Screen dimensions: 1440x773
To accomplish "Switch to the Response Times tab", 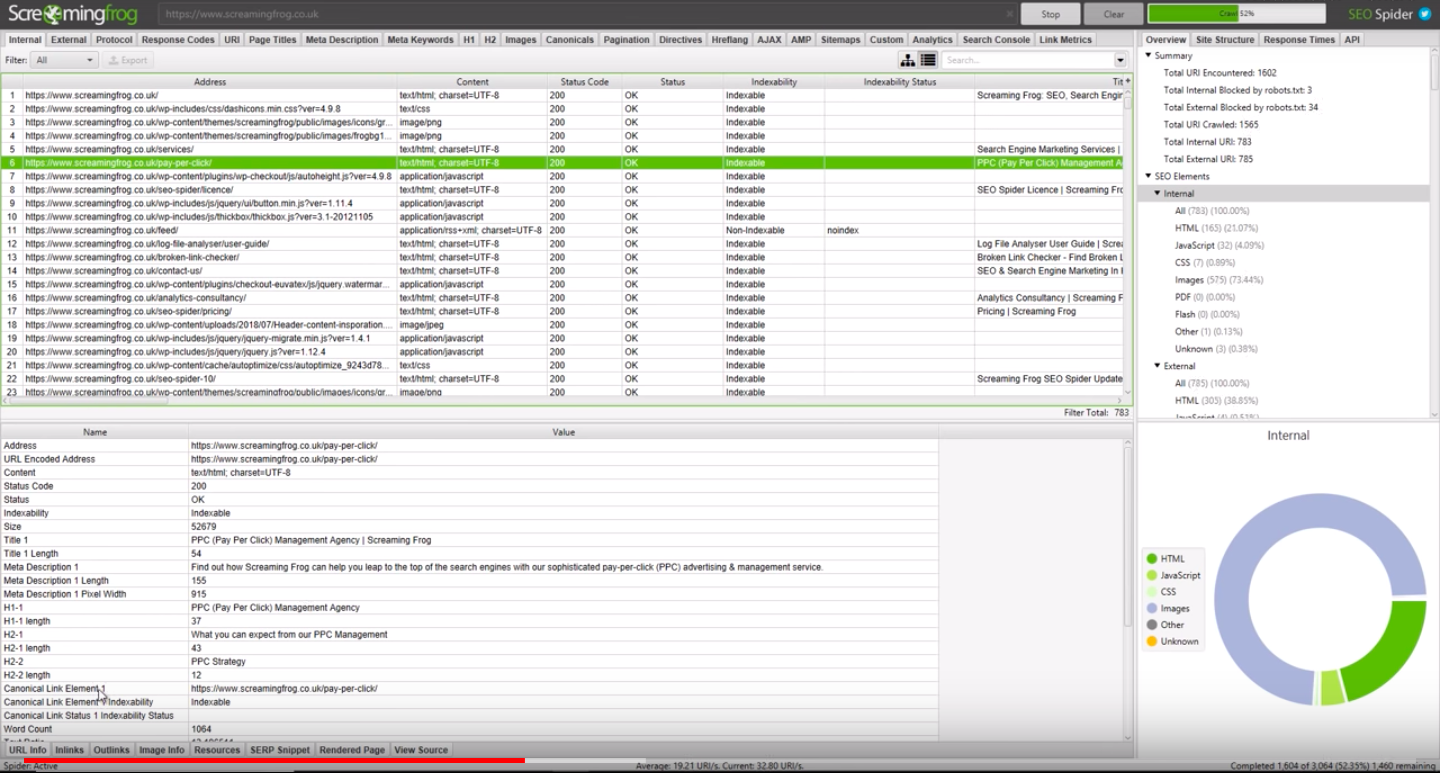I will (1299, 40).
